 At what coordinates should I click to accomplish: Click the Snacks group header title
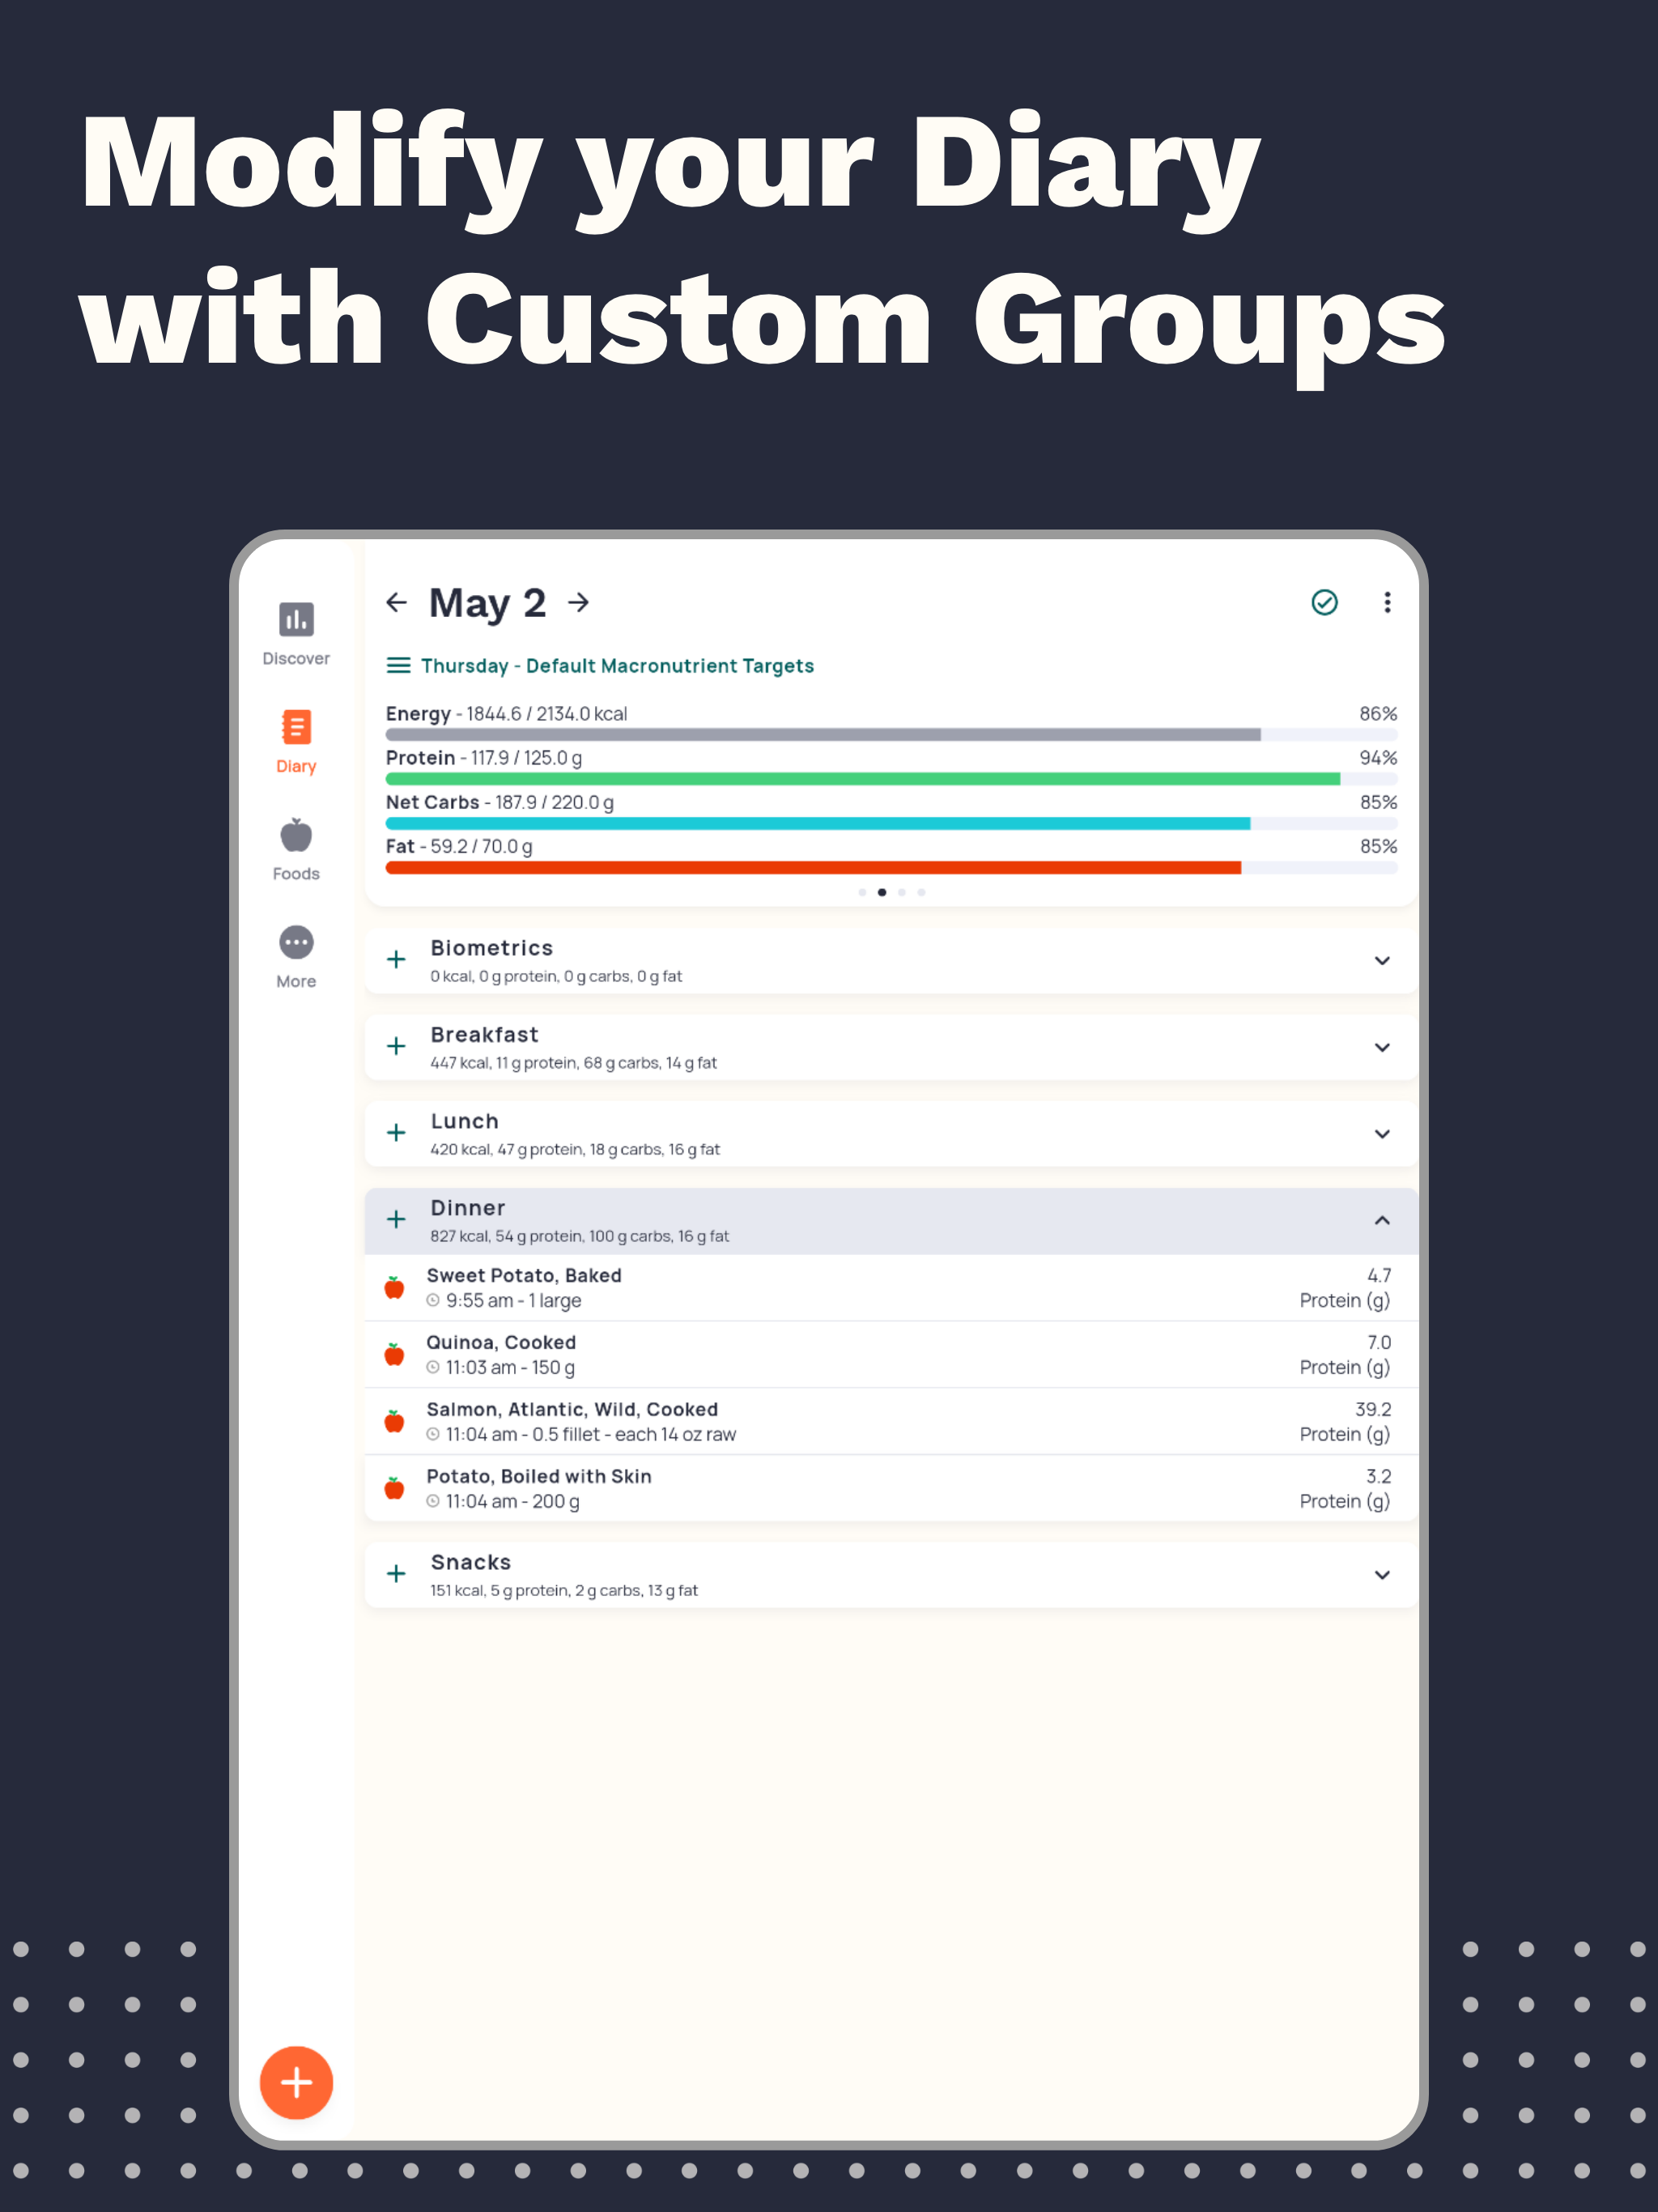tap(471, 1562)
